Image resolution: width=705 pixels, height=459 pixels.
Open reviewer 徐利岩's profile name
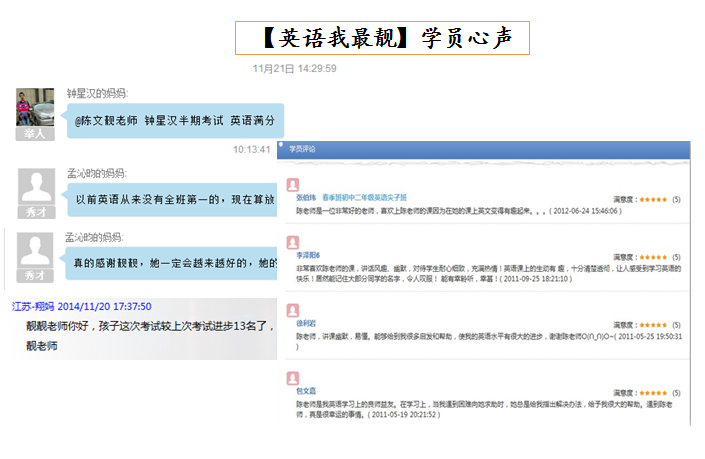pyautogui.click(x=305, y=325)
